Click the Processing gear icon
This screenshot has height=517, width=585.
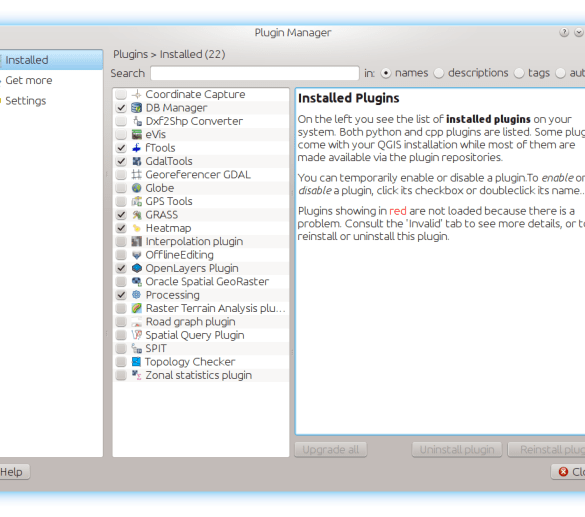click(x=137, y=295)
